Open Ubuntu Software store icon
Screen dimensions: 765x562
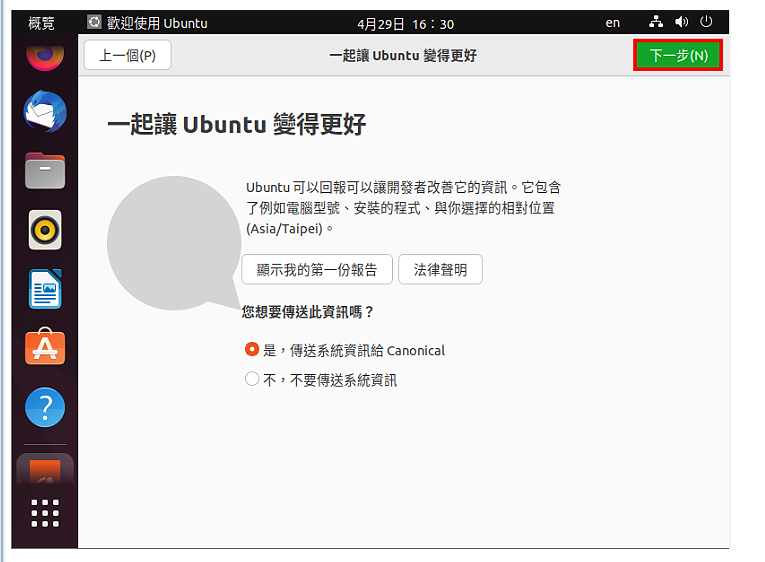click(45, 347)
